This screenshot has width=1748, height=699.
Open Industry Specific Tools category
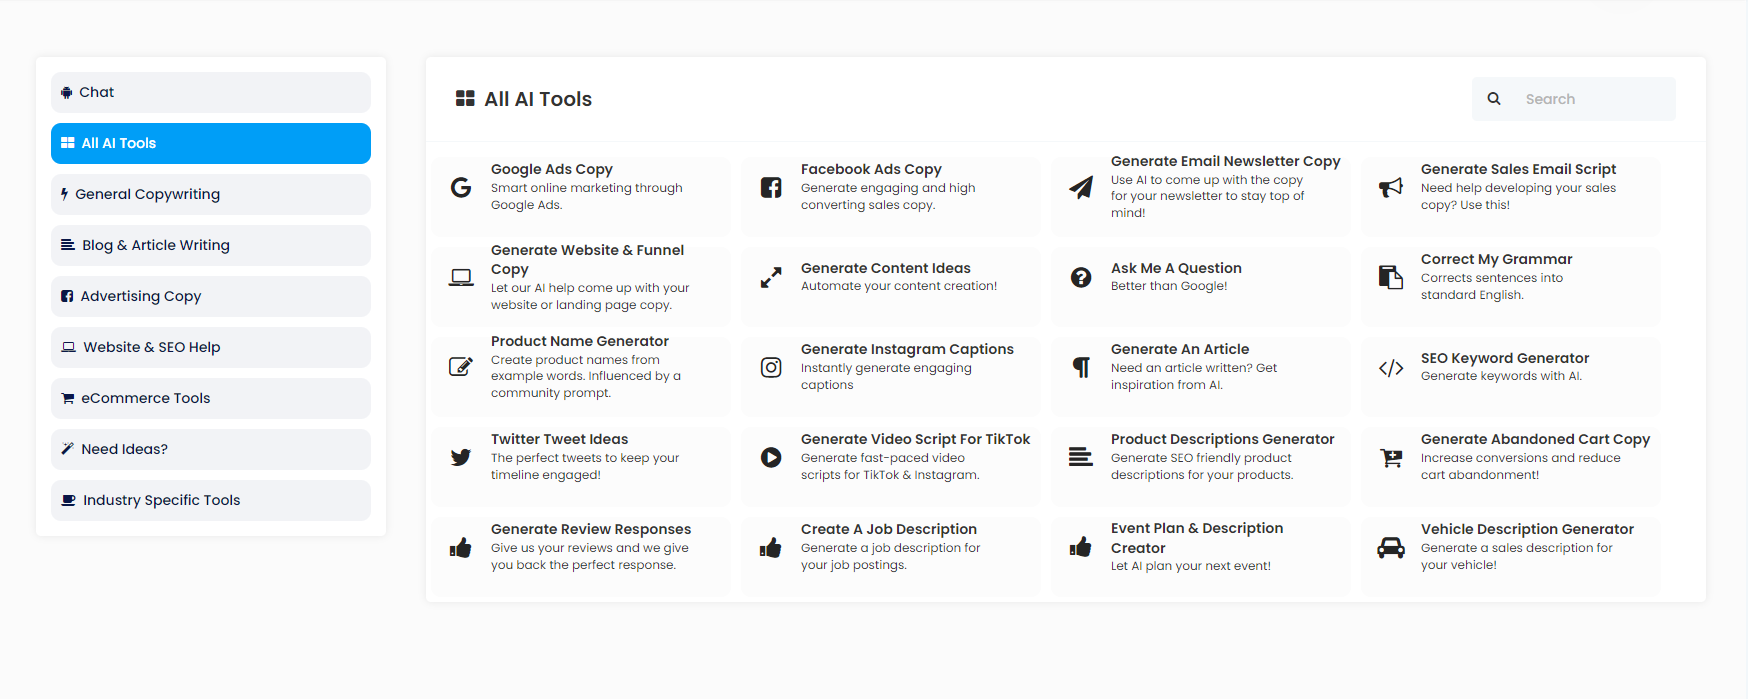[211, 500]
